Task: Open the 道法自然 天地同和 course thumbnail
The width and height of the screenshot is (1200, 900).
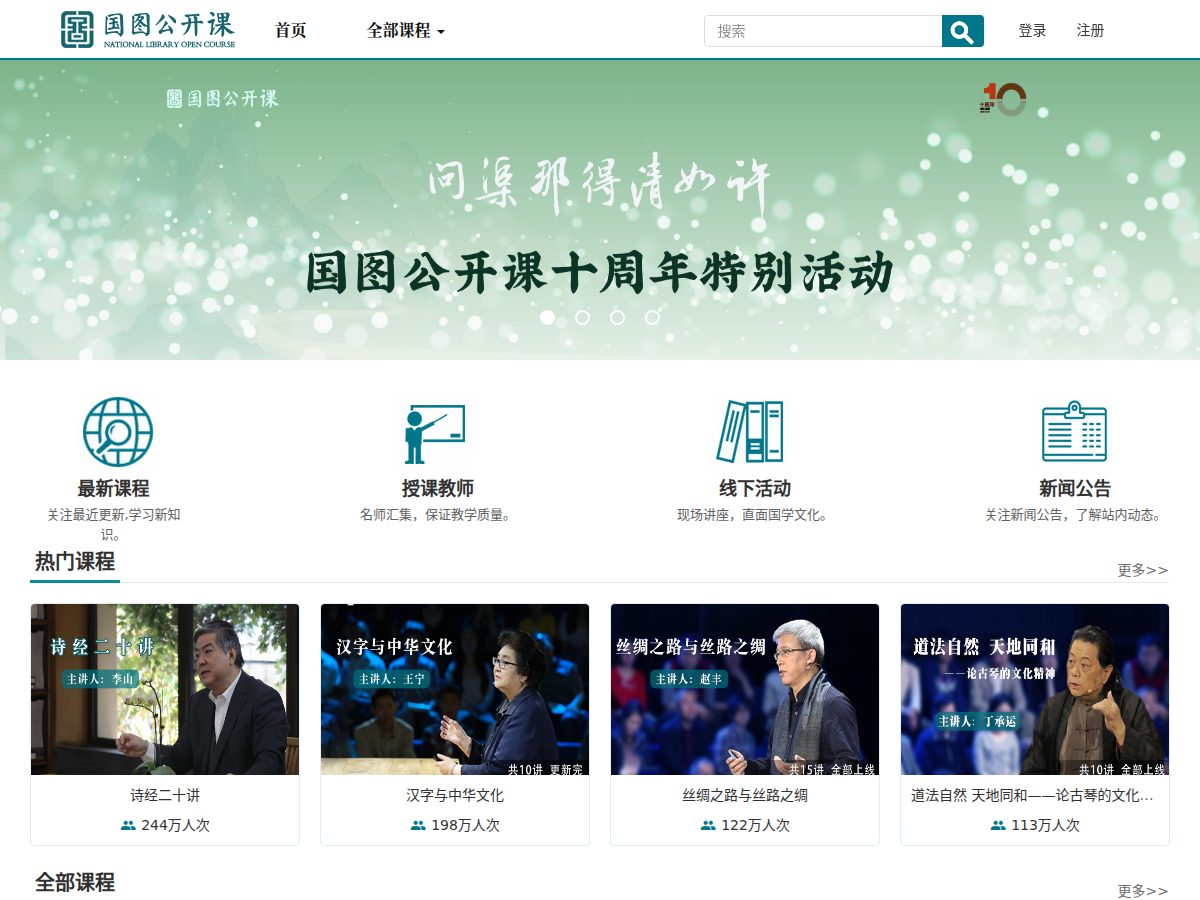Action: (x=1035, y=689)
